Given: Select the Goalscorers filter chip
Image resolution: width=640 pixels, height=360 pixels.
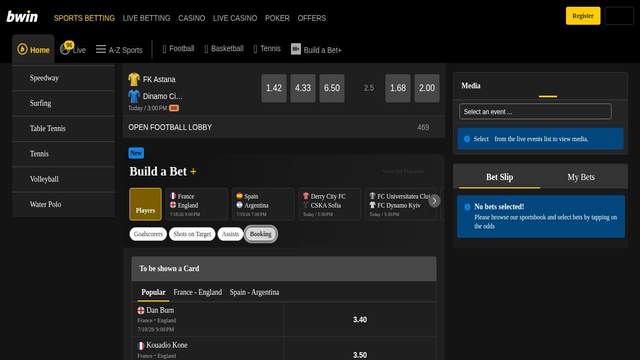Looking at the screenshot, I should (148, 234).
